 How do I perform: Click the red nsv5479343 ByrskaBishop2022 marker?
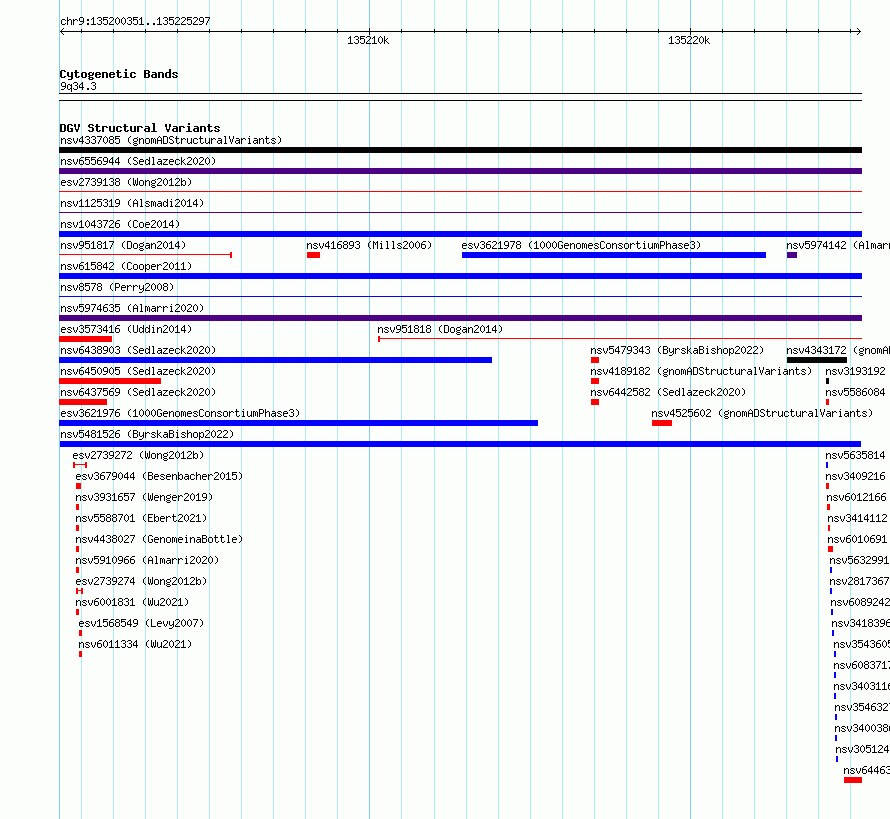pyautogui.click(x=595, y=360)
